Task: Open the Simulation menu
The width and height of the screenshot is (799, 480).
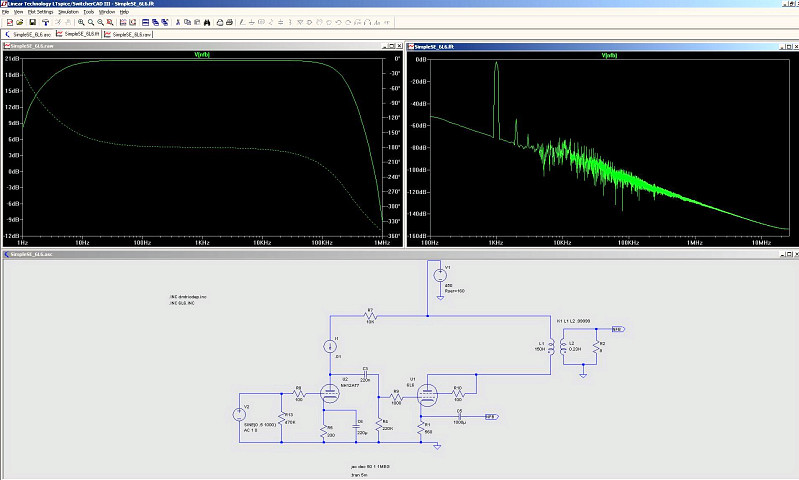Action: tap(68, 12)
